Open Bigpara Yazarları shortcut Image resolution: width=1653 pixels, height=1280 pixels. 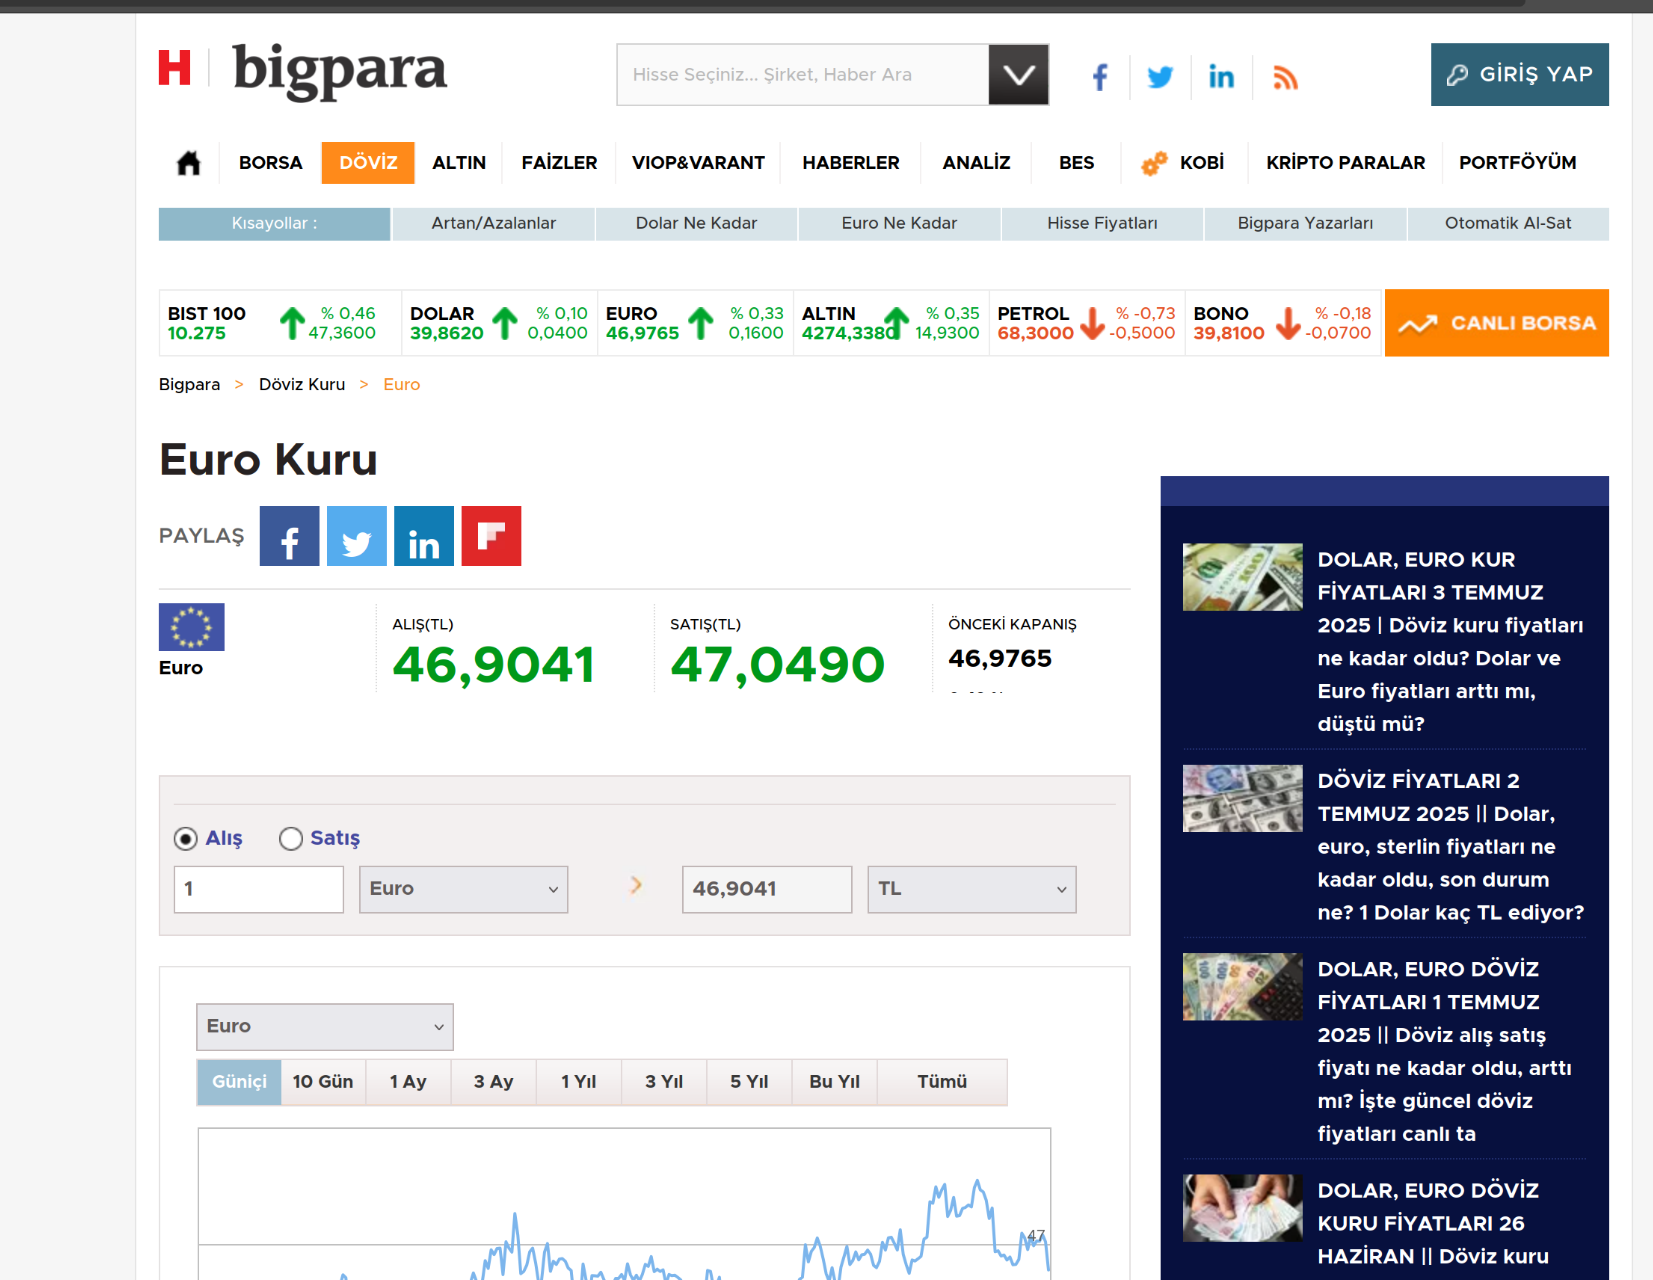(x=1305, y=224)
